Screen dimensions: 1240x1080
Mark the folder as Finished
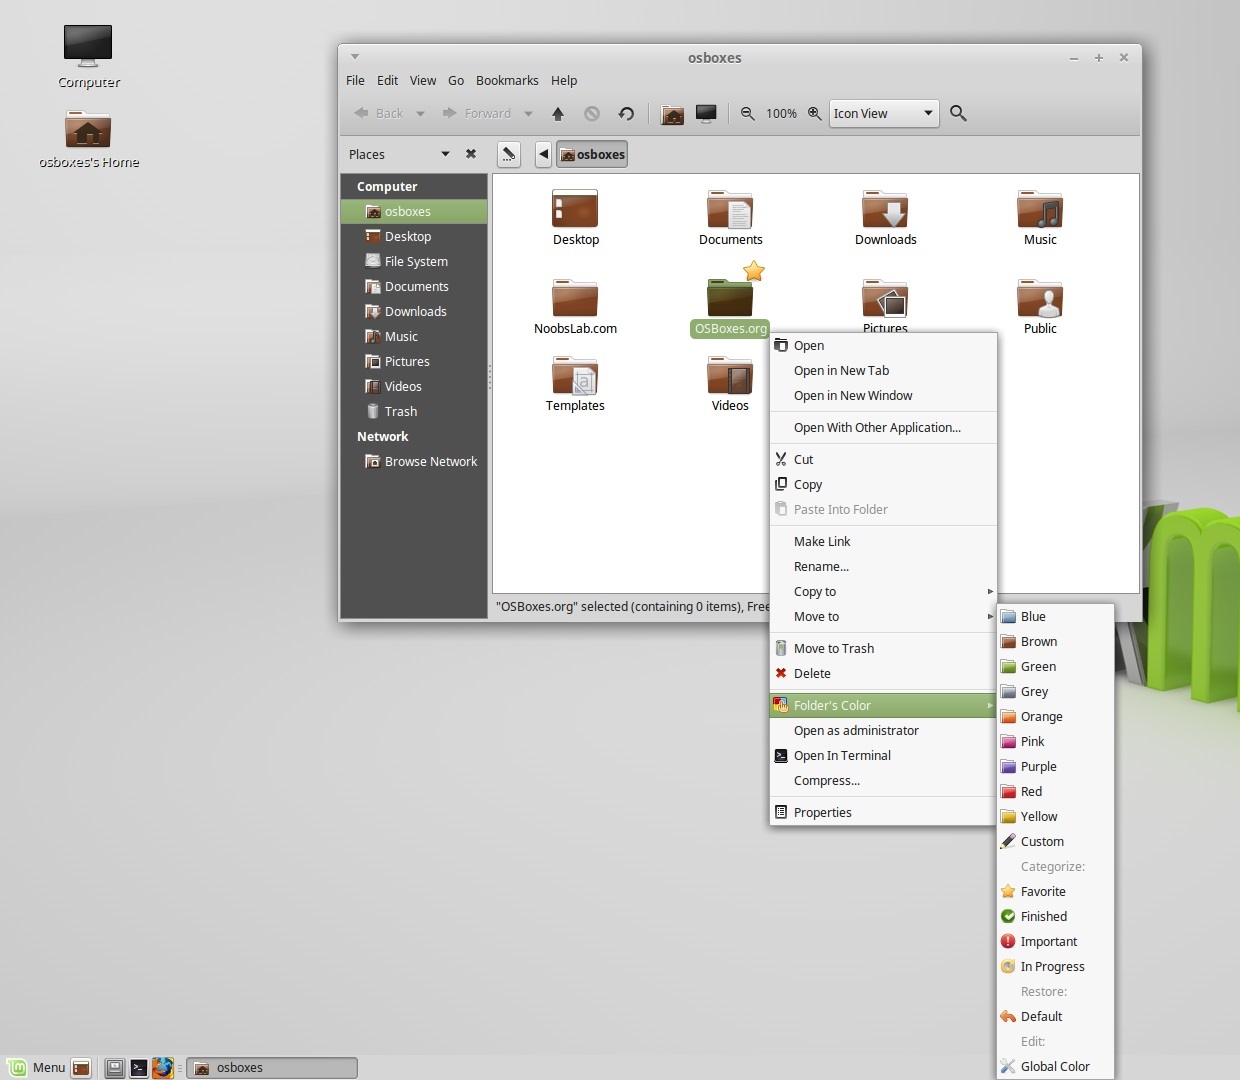click(1043, 916)
